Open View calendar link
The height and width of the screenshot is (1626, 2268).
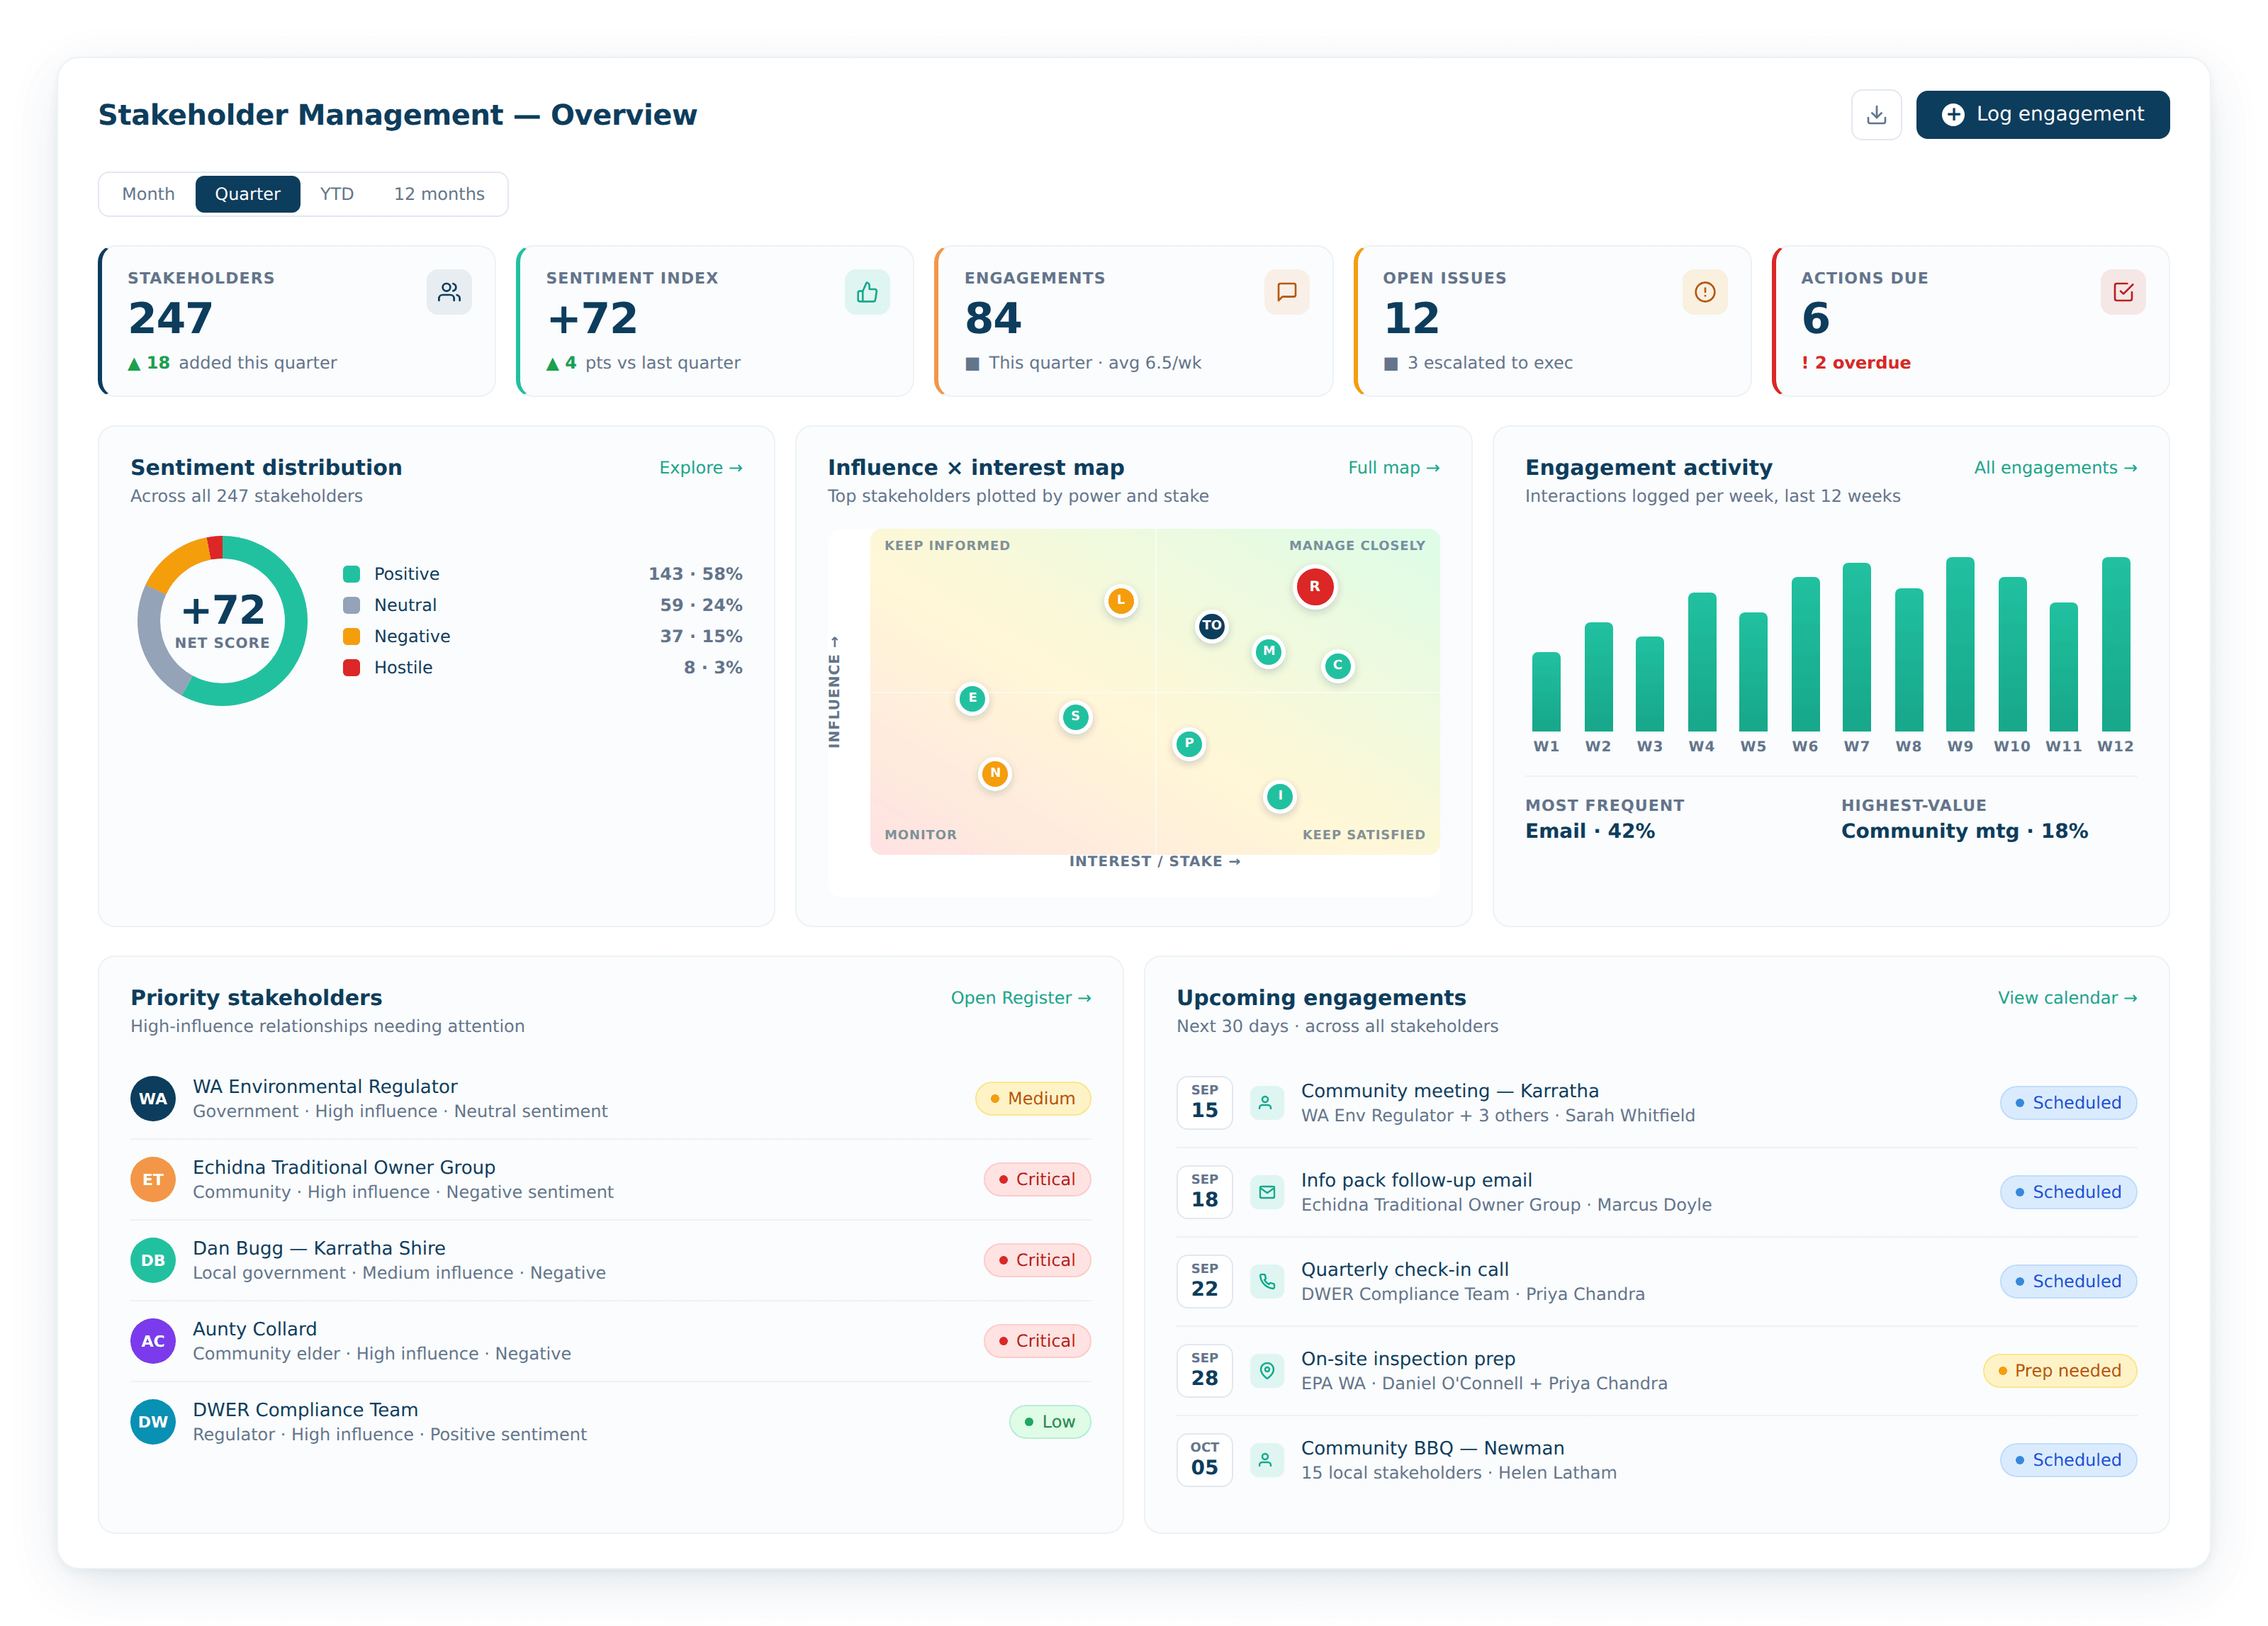2067,998
